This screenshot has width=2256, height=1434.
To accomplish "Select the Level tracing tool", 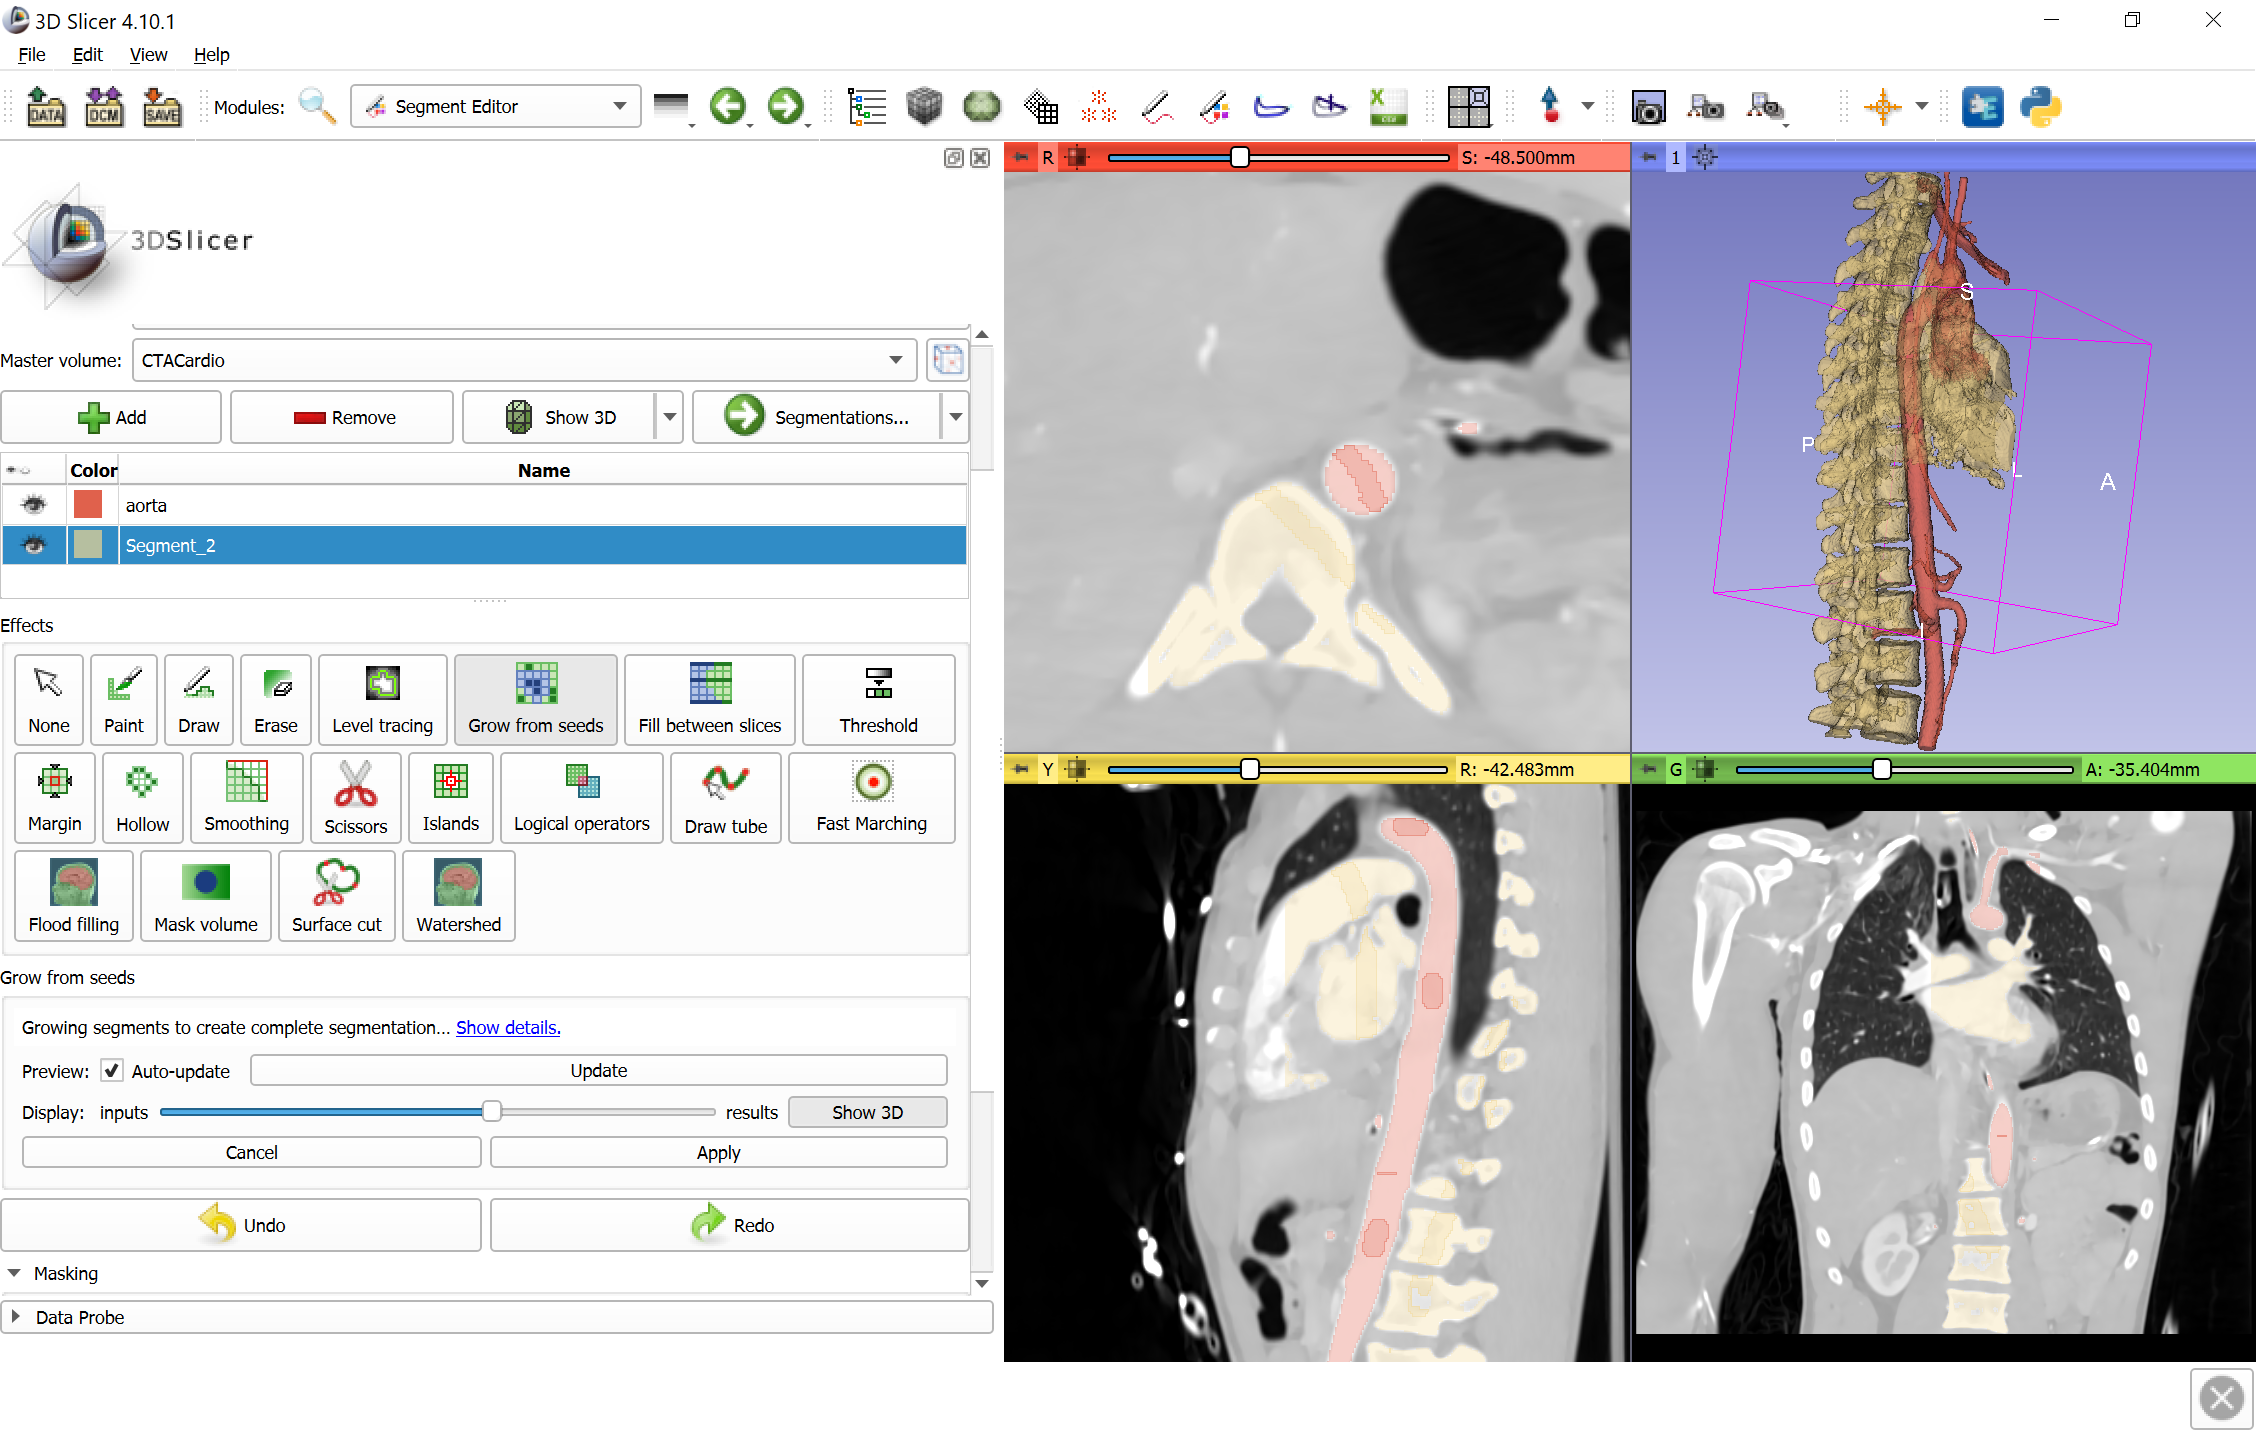I will [x=380, y=694].
